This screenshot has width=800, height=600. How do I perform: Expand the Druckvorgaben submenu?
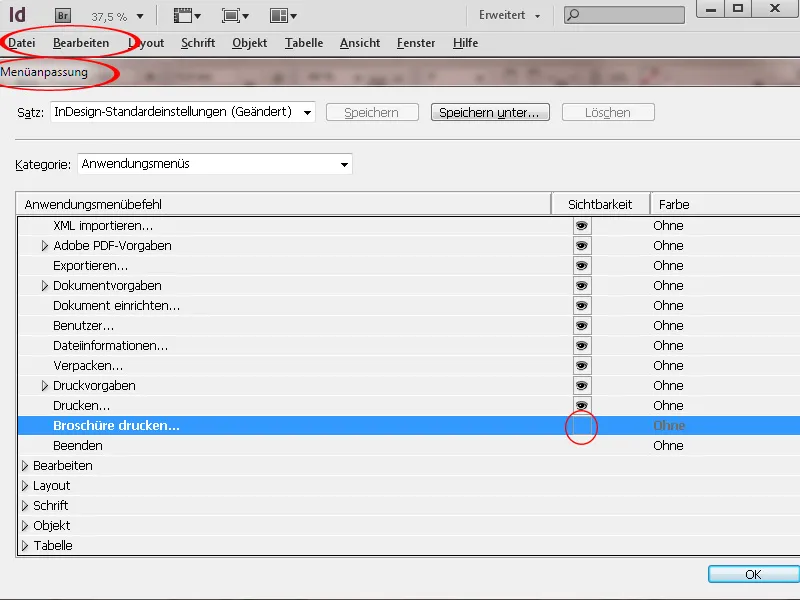(x=44, y=386)
